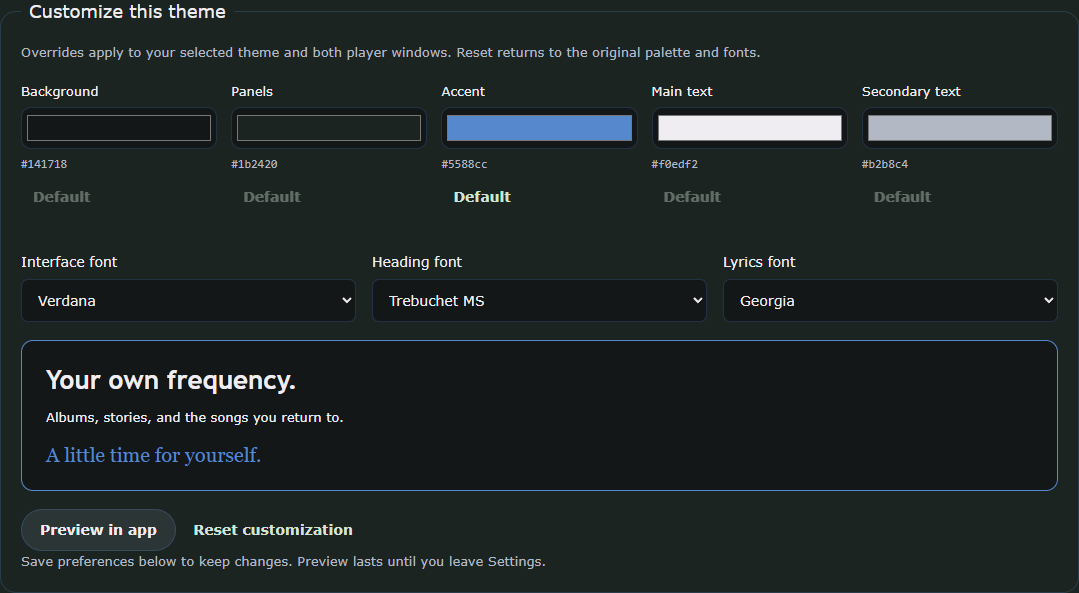Screen dimensions: 1079x593
Task: Click Reset customization
Action: click(273, 530)
